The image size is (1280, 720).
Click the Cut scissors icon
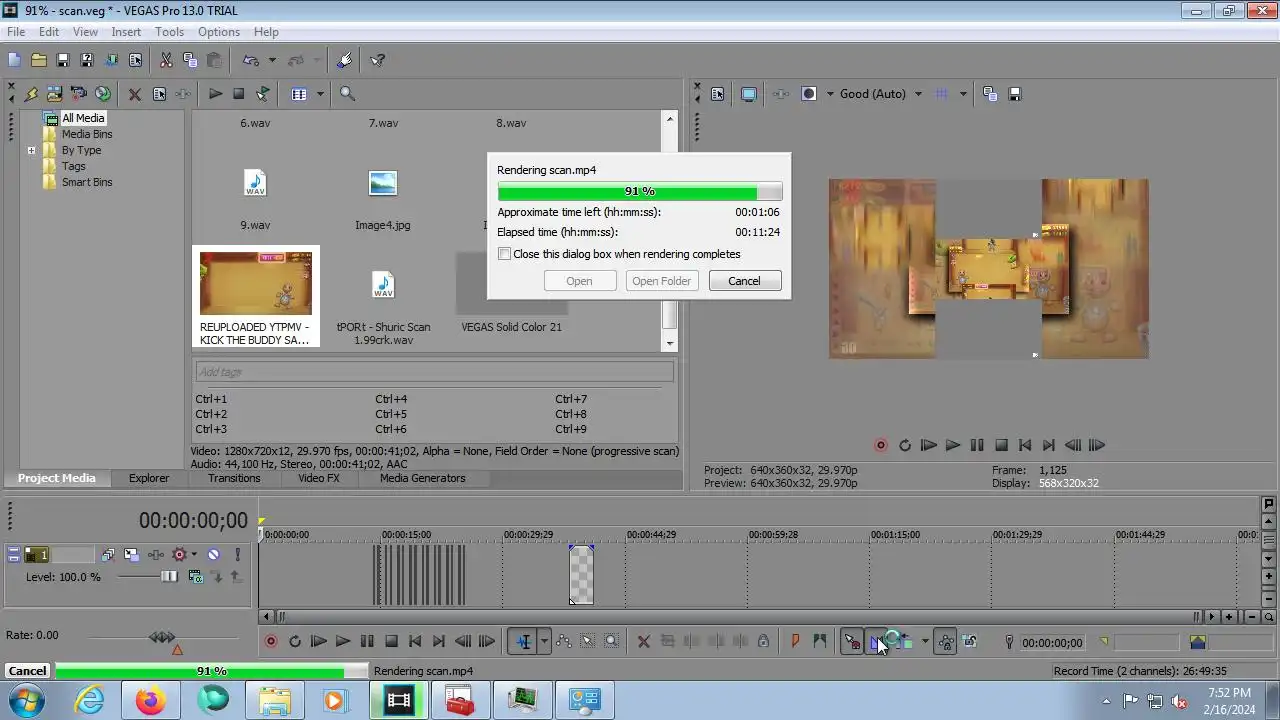click(166, 60)
